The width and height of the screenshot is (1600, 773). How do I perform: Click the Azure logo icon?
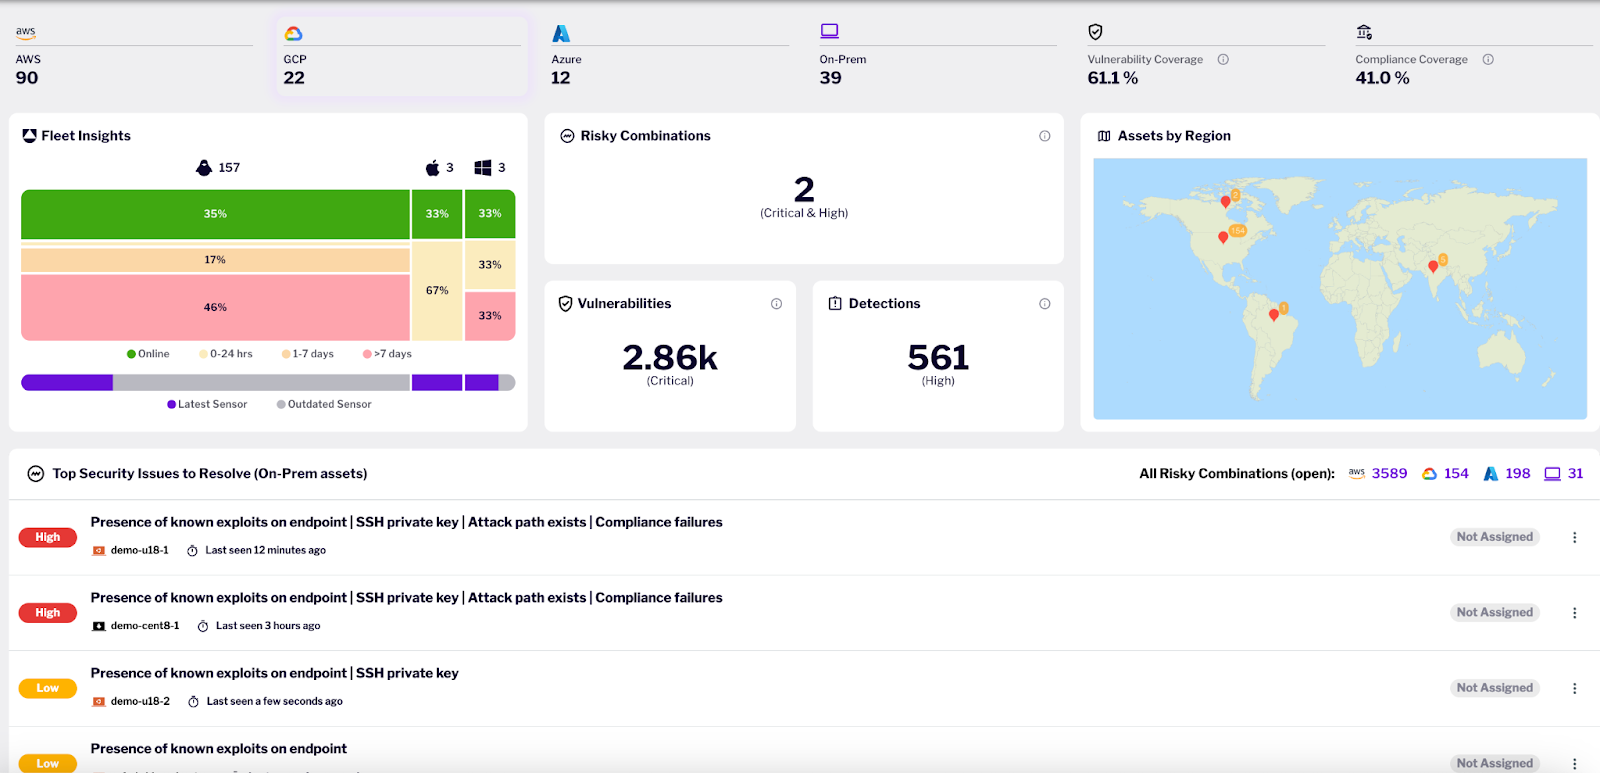tap(561, 33)
